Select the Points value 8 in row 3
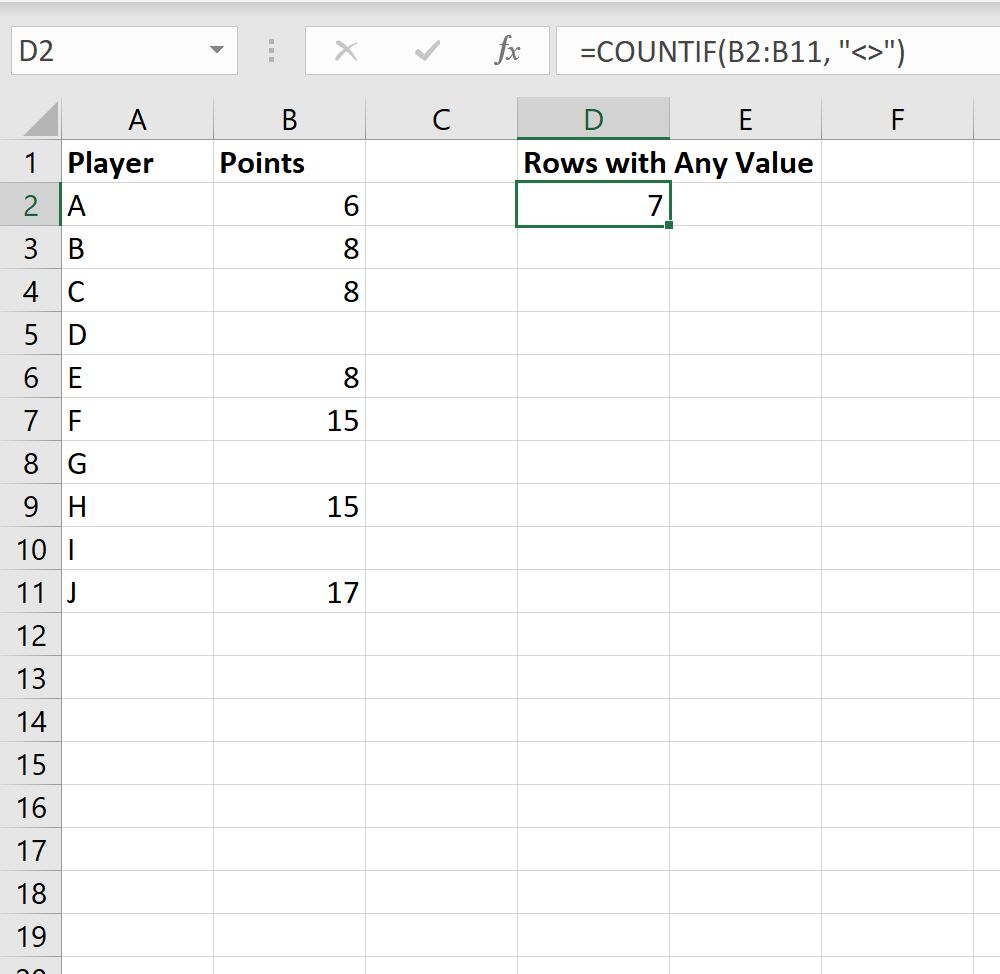The width and height of the screenshot is (1000, 974). 290,247
